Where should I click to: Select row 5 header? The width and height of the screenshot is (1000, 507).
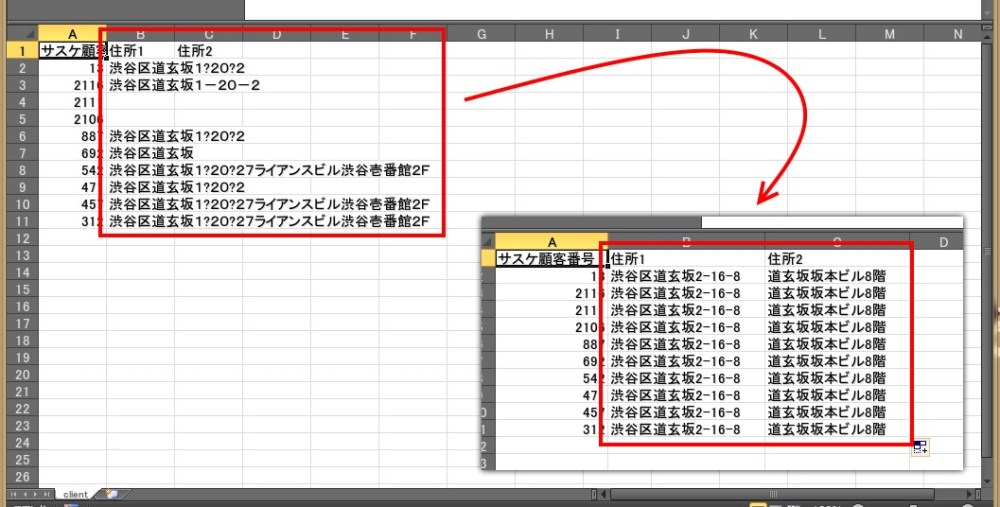coord(23,119)
